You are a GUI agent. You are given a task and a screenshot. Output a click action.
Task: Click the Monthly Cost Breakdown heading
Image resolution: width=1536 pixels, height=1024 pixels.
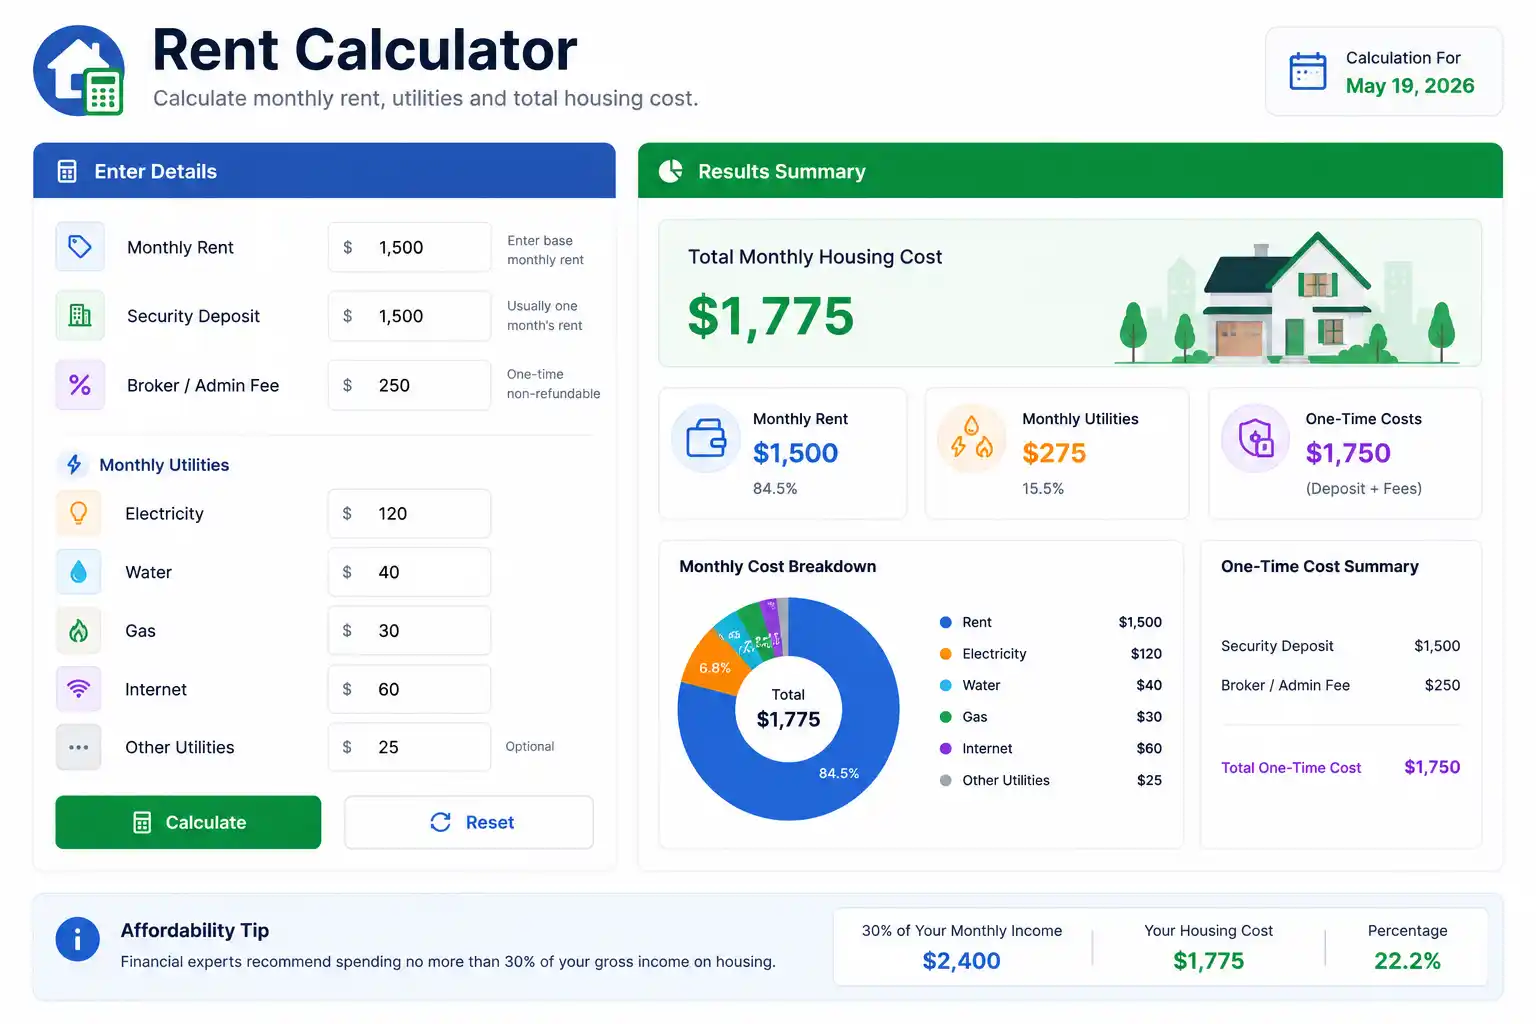tap(778, 566)
